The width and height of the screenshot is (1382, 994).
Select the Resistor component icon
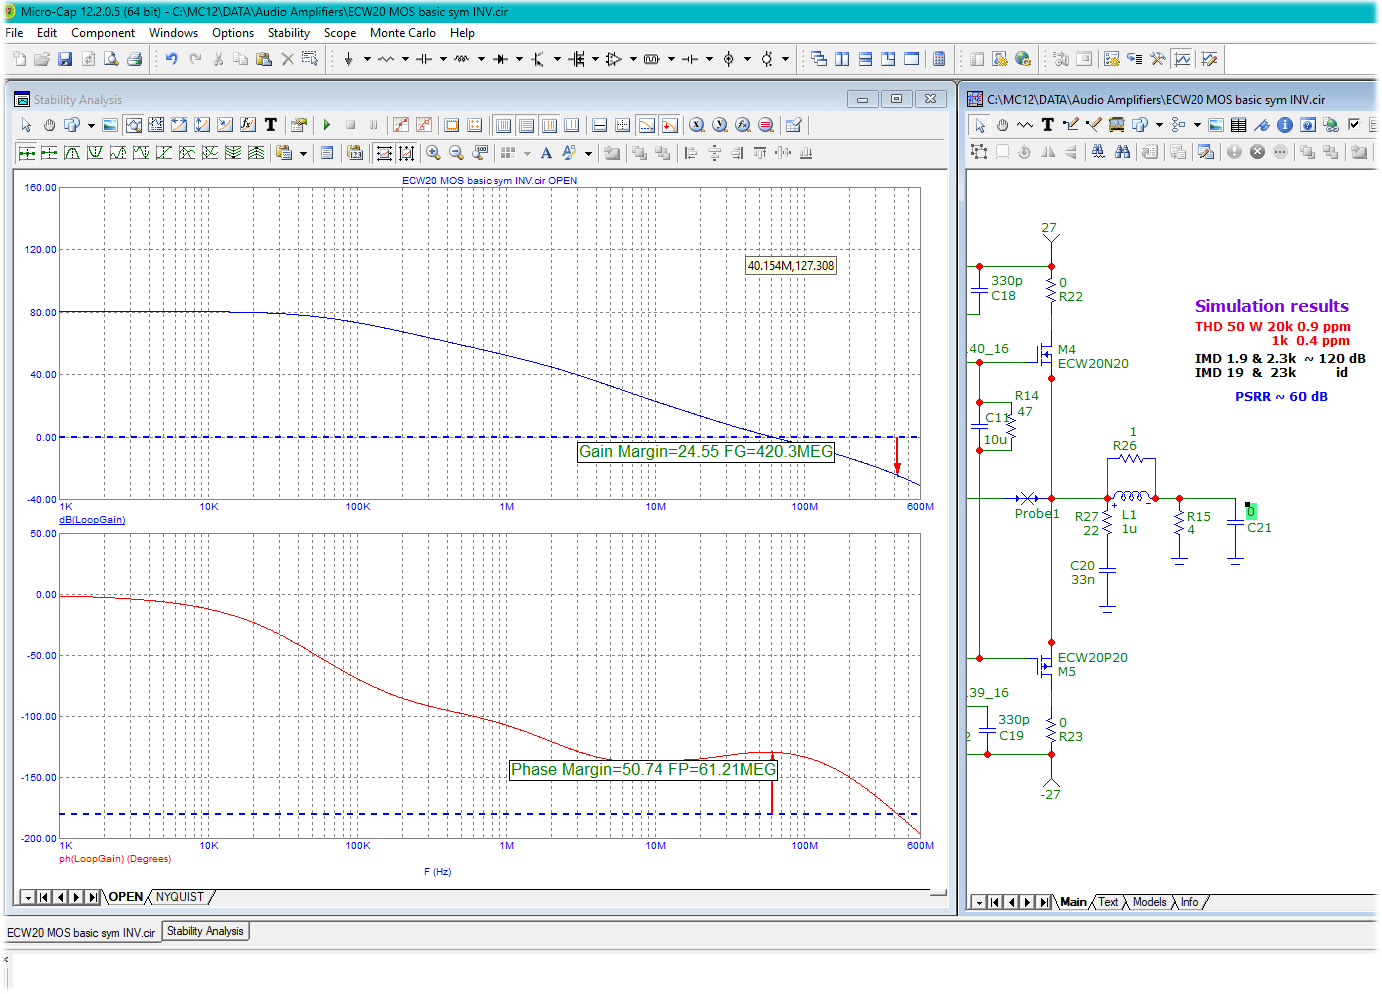pos(386,59)
